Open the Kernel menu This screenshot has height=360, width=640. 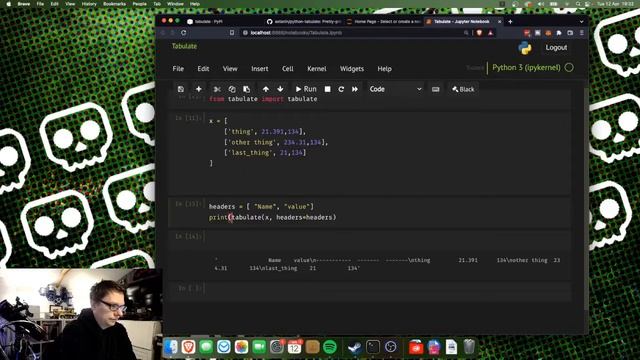point(317,69)
